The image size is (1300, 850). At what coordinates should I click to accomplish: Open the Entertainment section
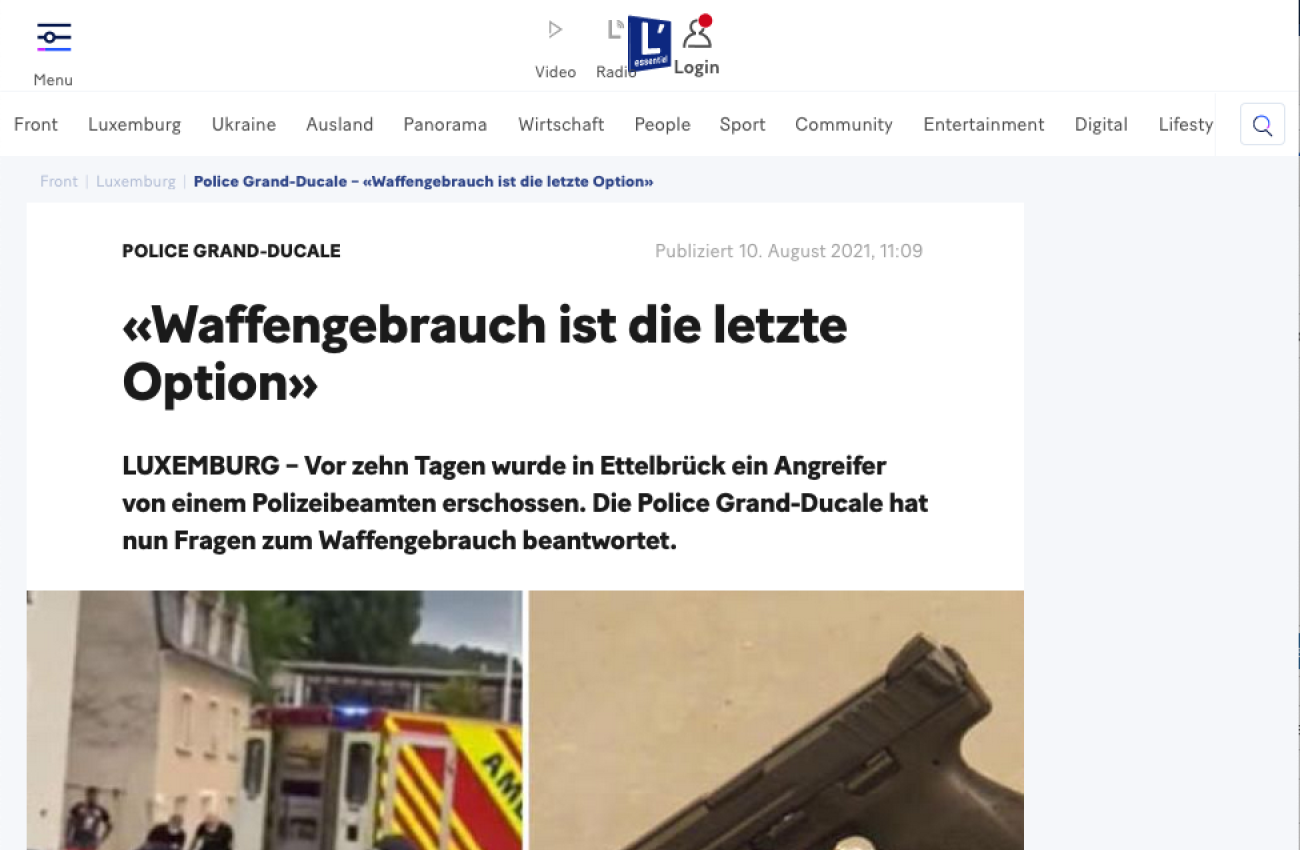click(x=984, y=124)
